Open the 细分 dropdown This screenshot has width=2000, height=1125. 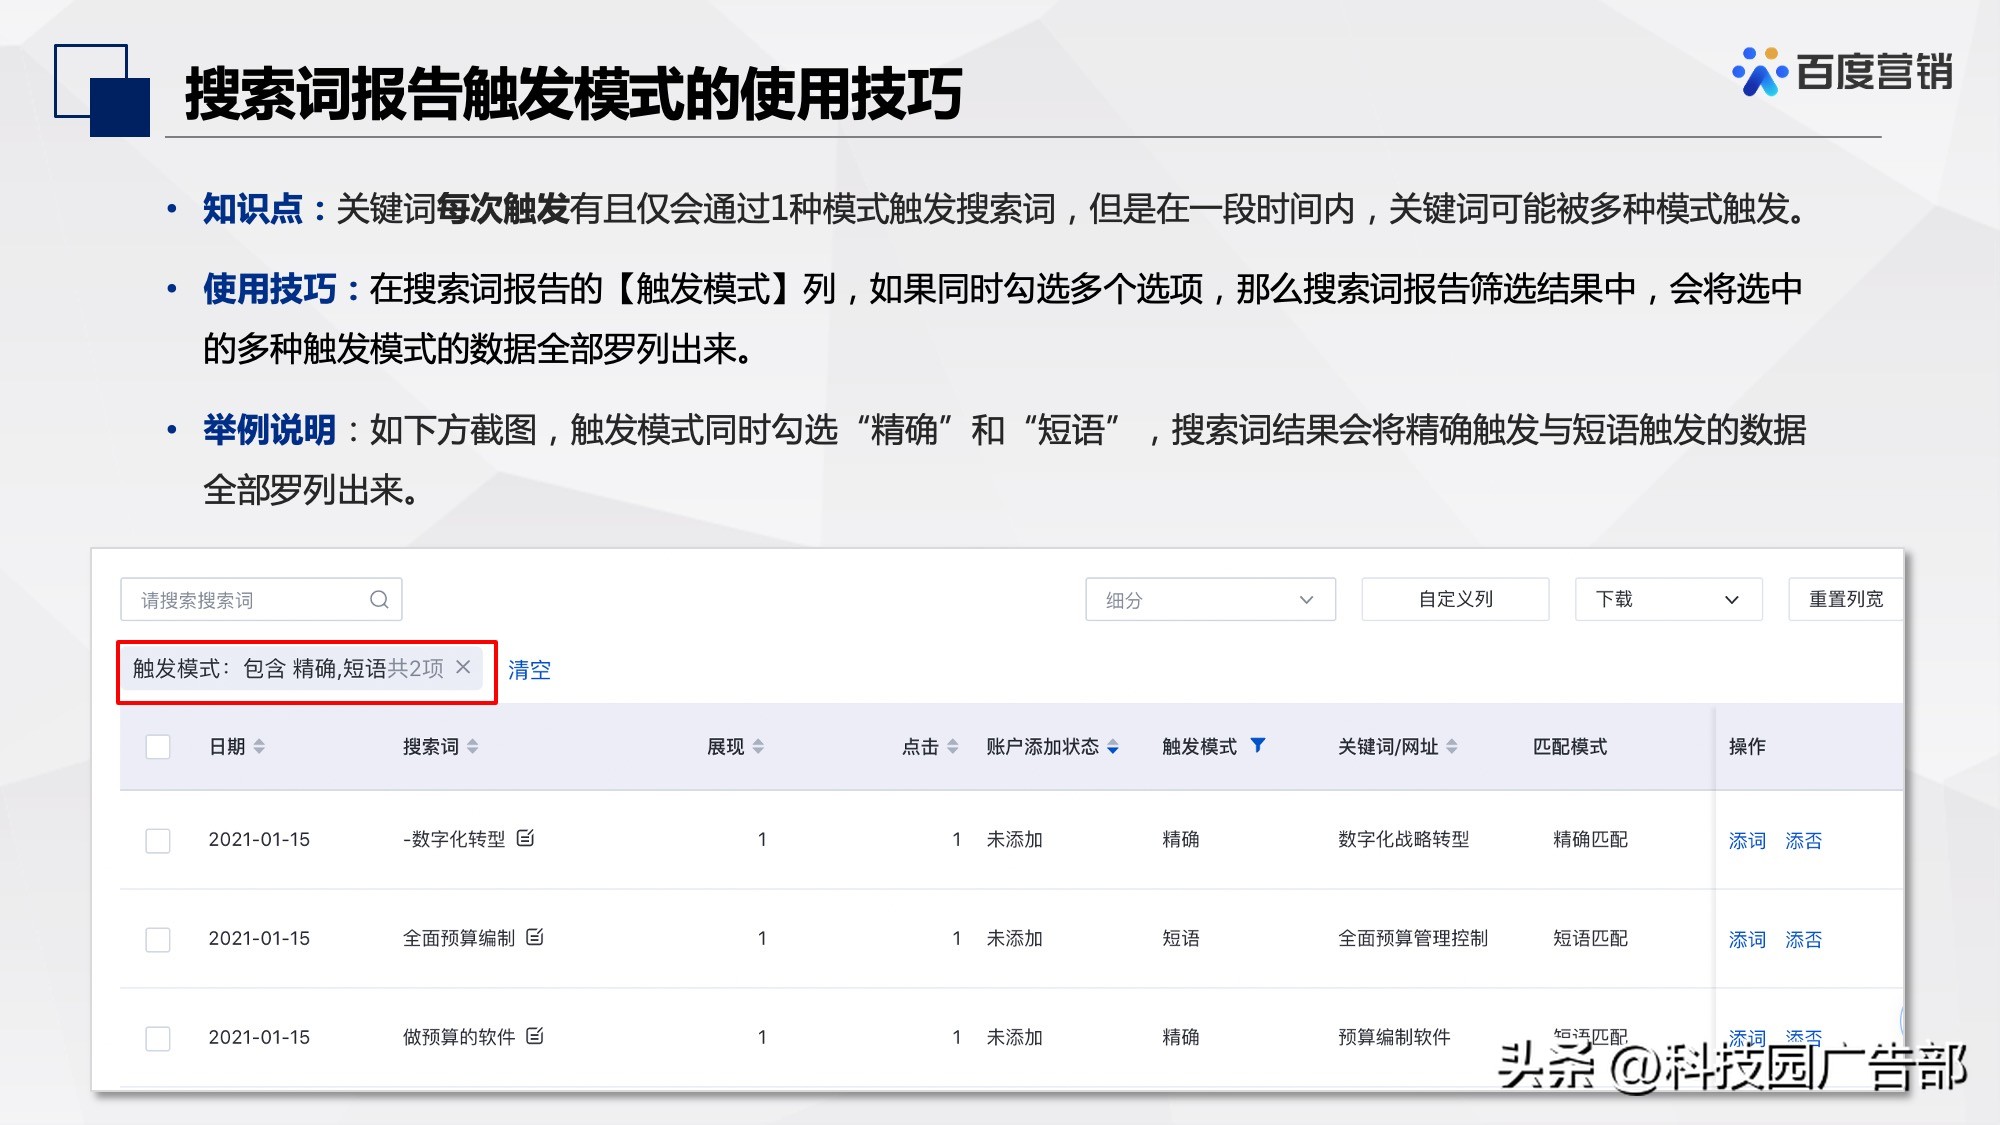click(1210, 599)
